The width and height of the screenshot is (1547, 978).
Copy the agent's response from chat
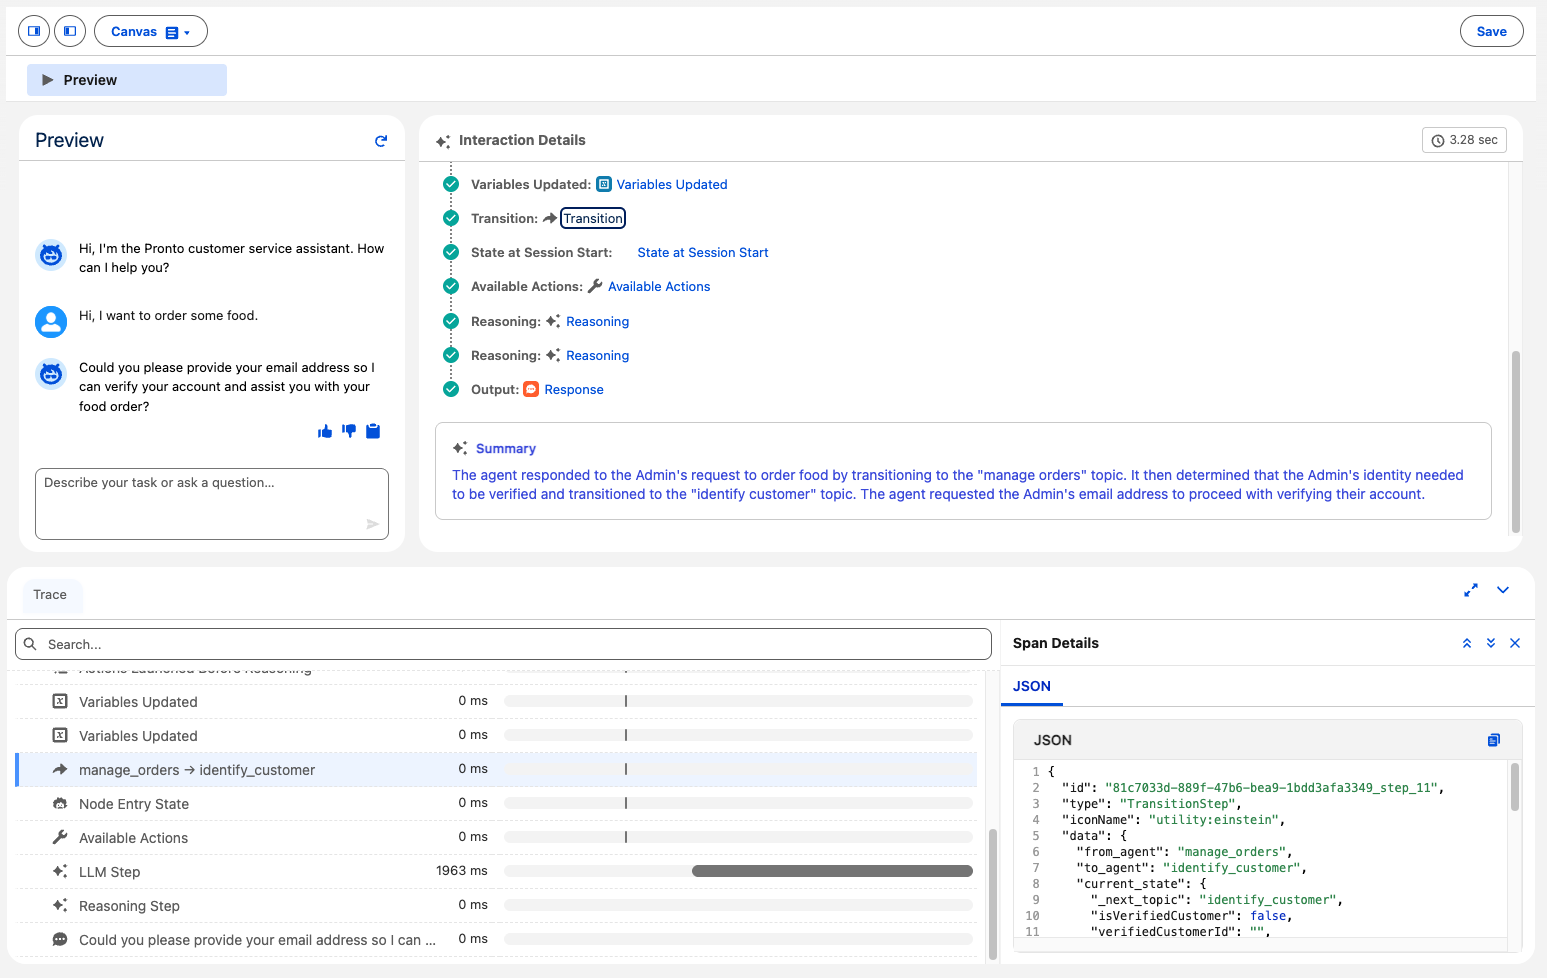click(372, 431)
